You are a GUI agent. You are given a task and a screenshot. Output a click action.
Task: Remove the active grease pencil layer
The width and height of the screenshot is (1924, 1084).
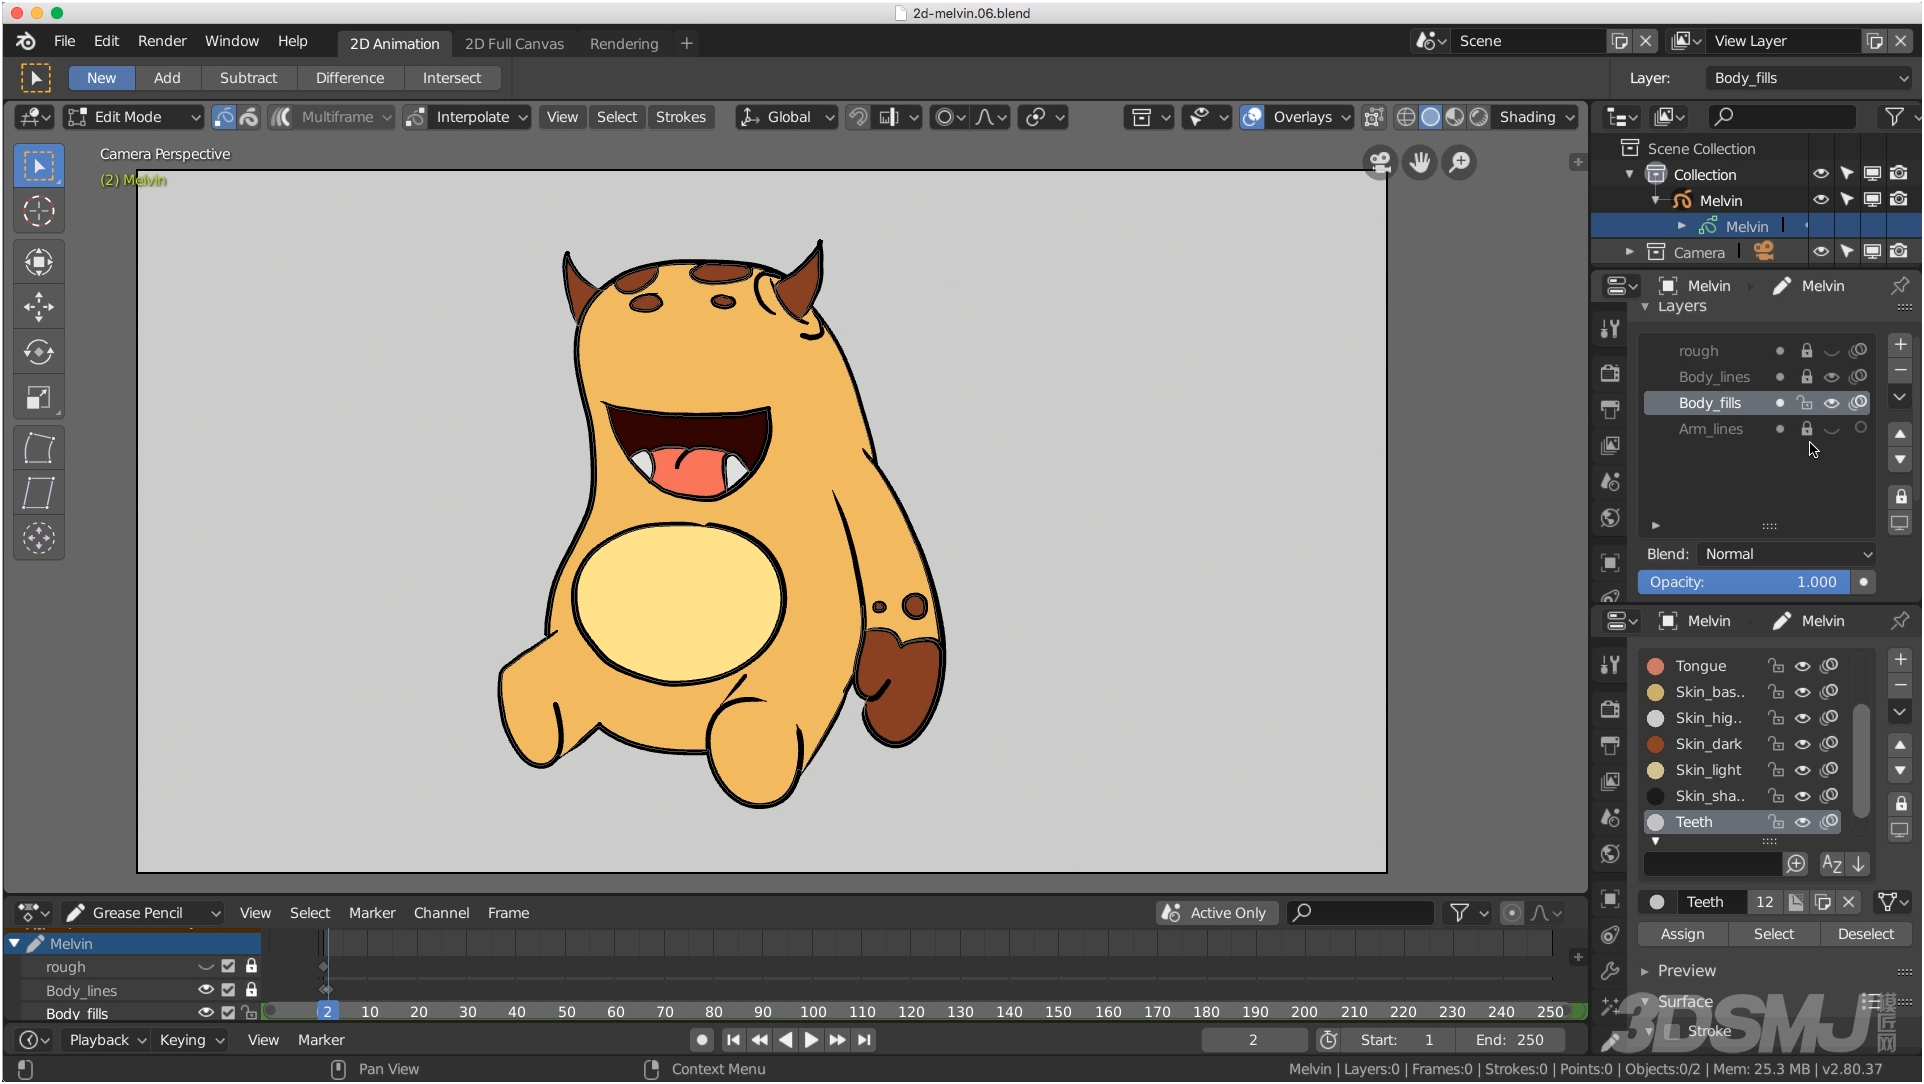pyautogui.click(x=1900, y=371)
